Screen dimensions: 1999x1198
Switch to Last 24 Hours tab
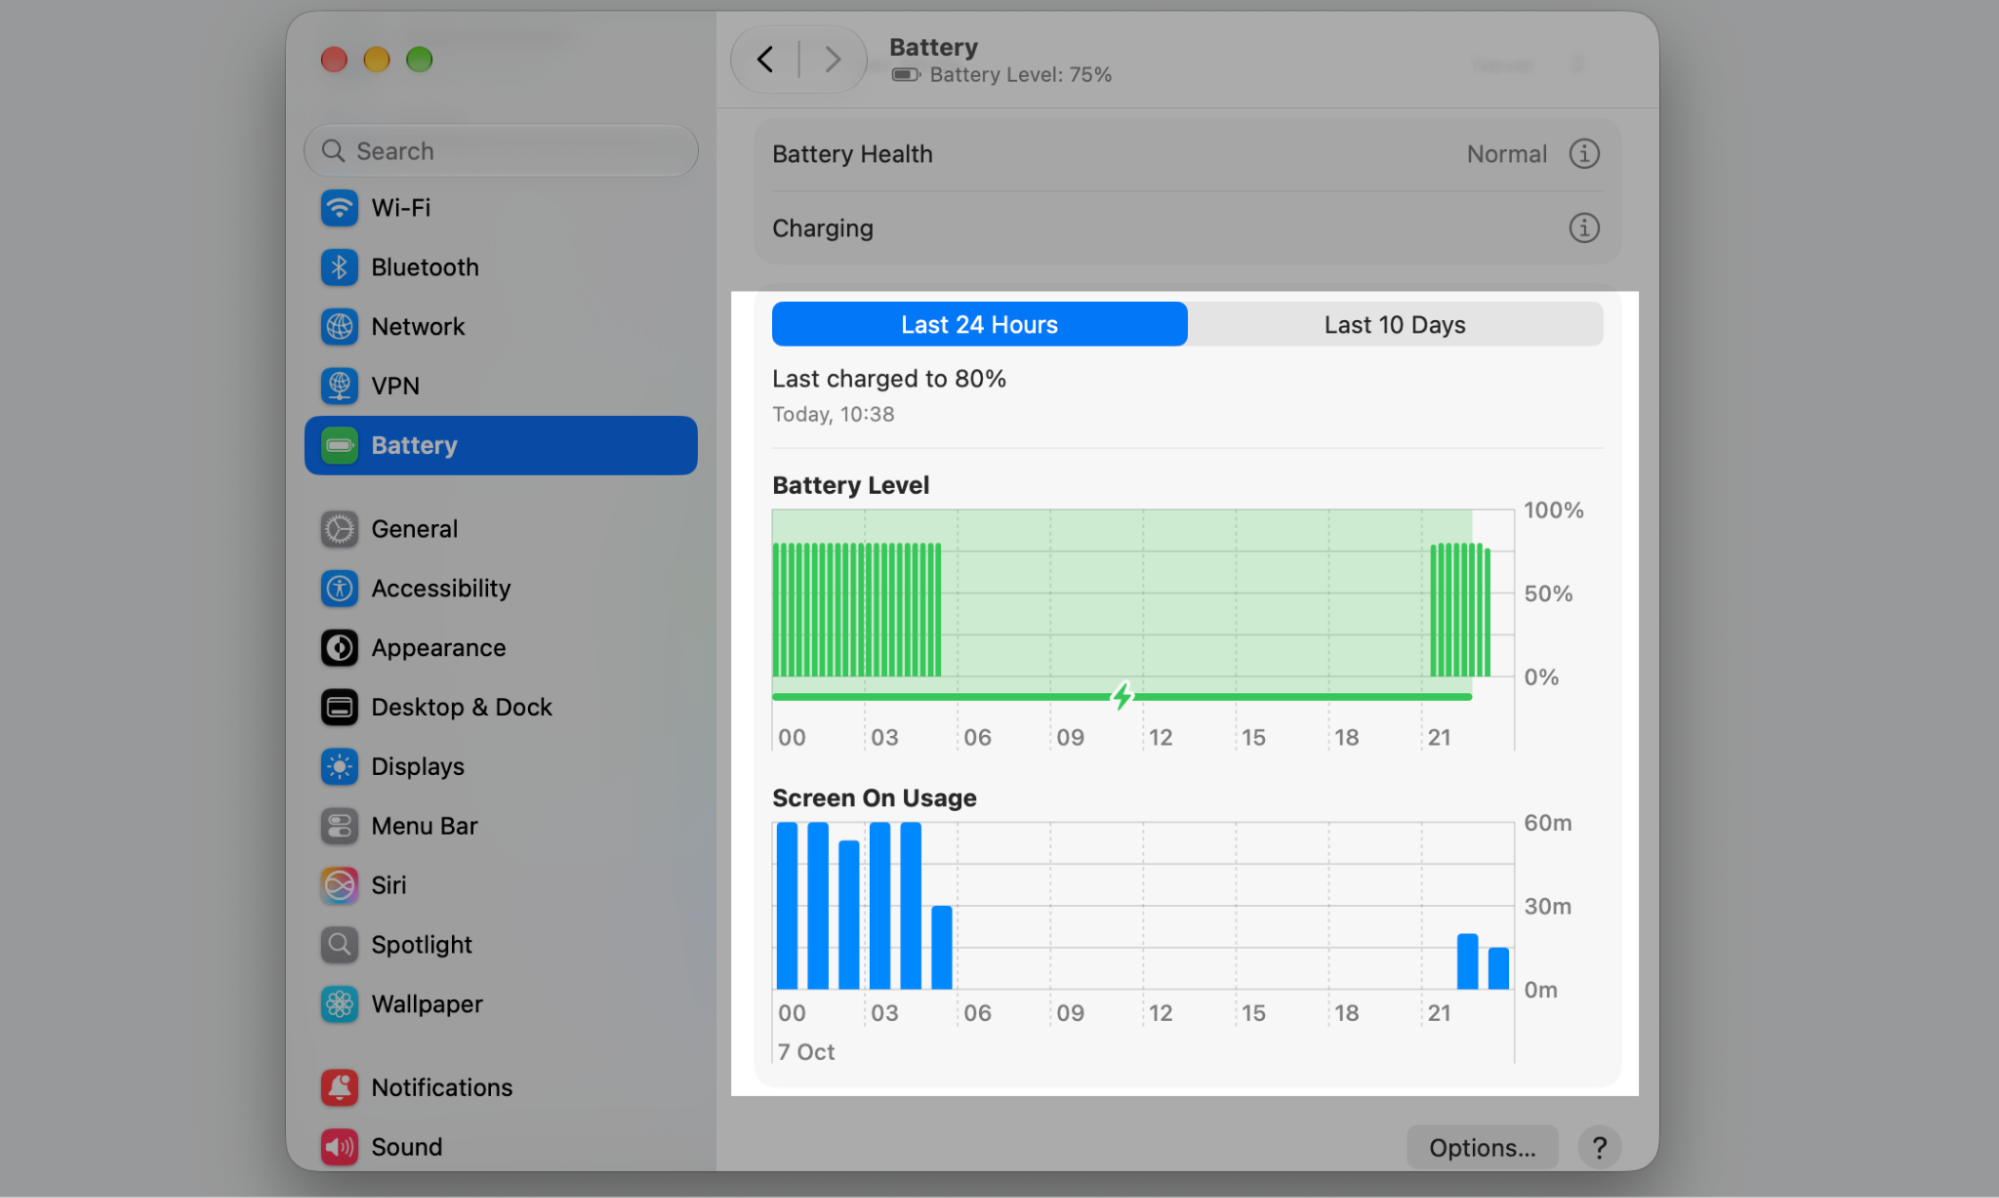979,324
